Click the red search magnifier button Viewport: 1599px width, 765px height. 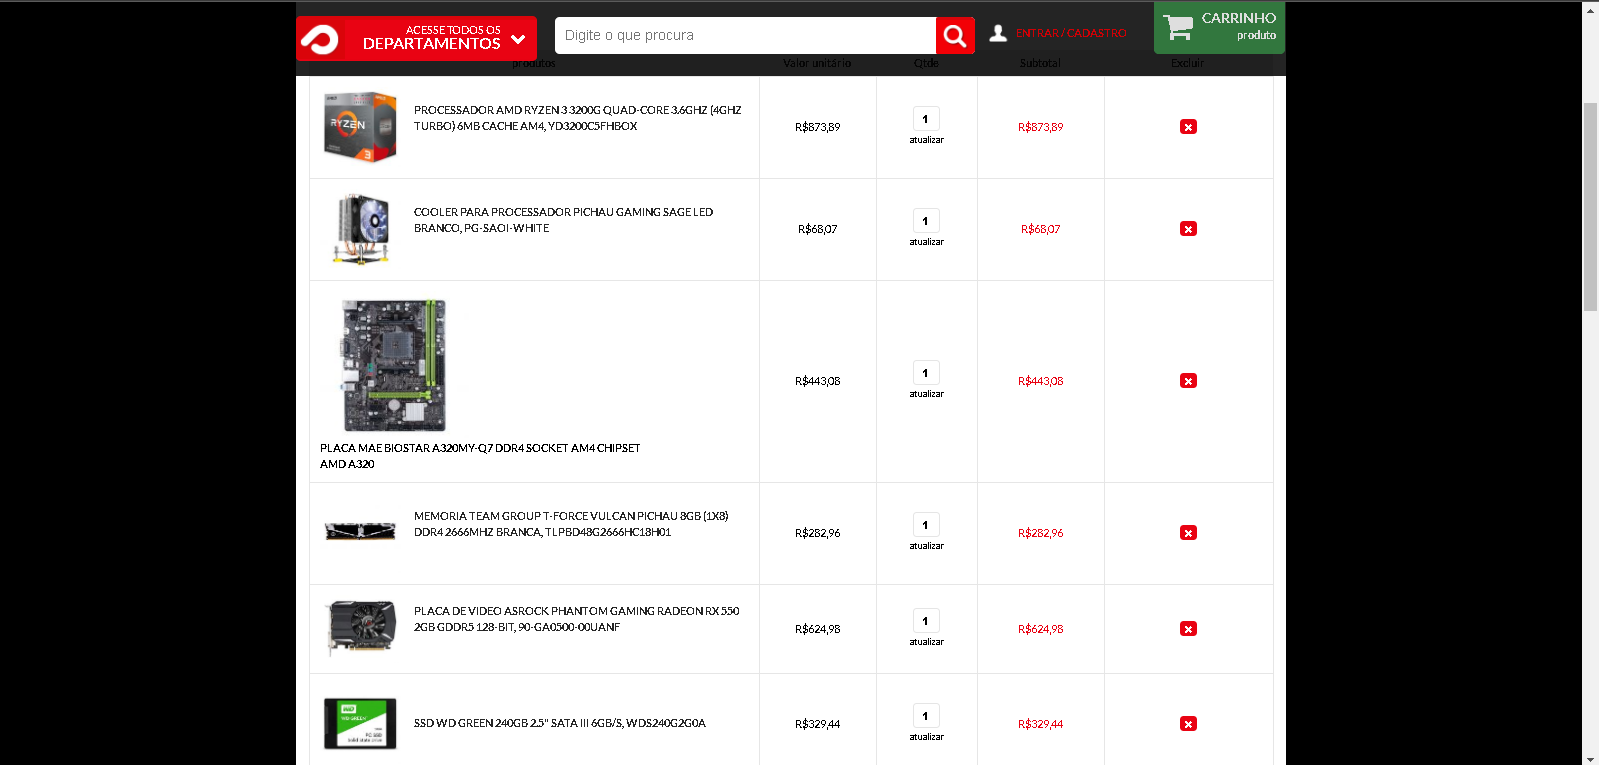pos(955,36)
